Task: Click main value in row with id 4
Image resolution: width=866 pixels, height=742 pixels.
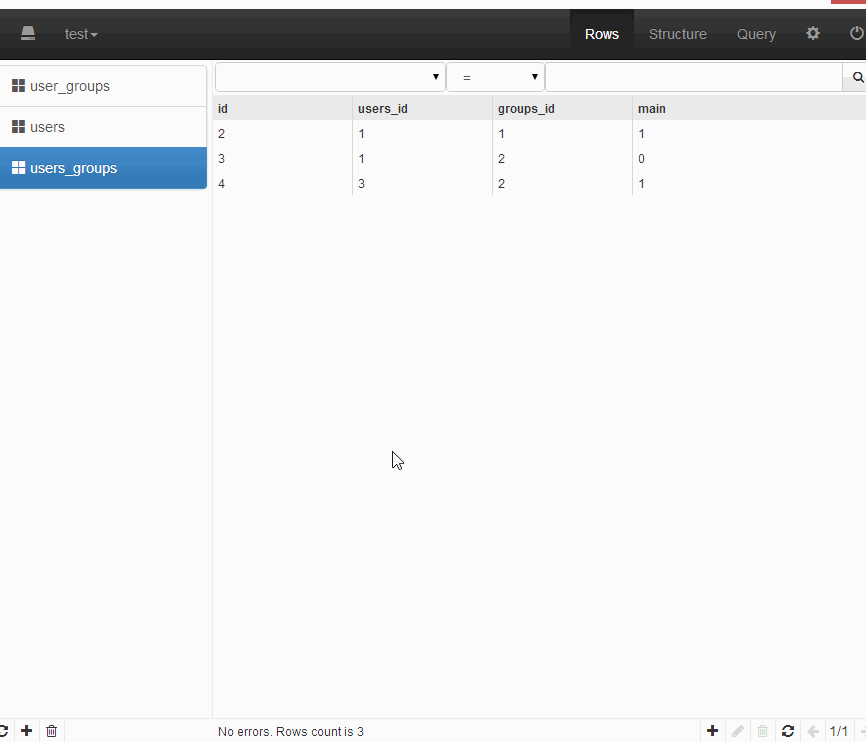Action: point(641,184)
